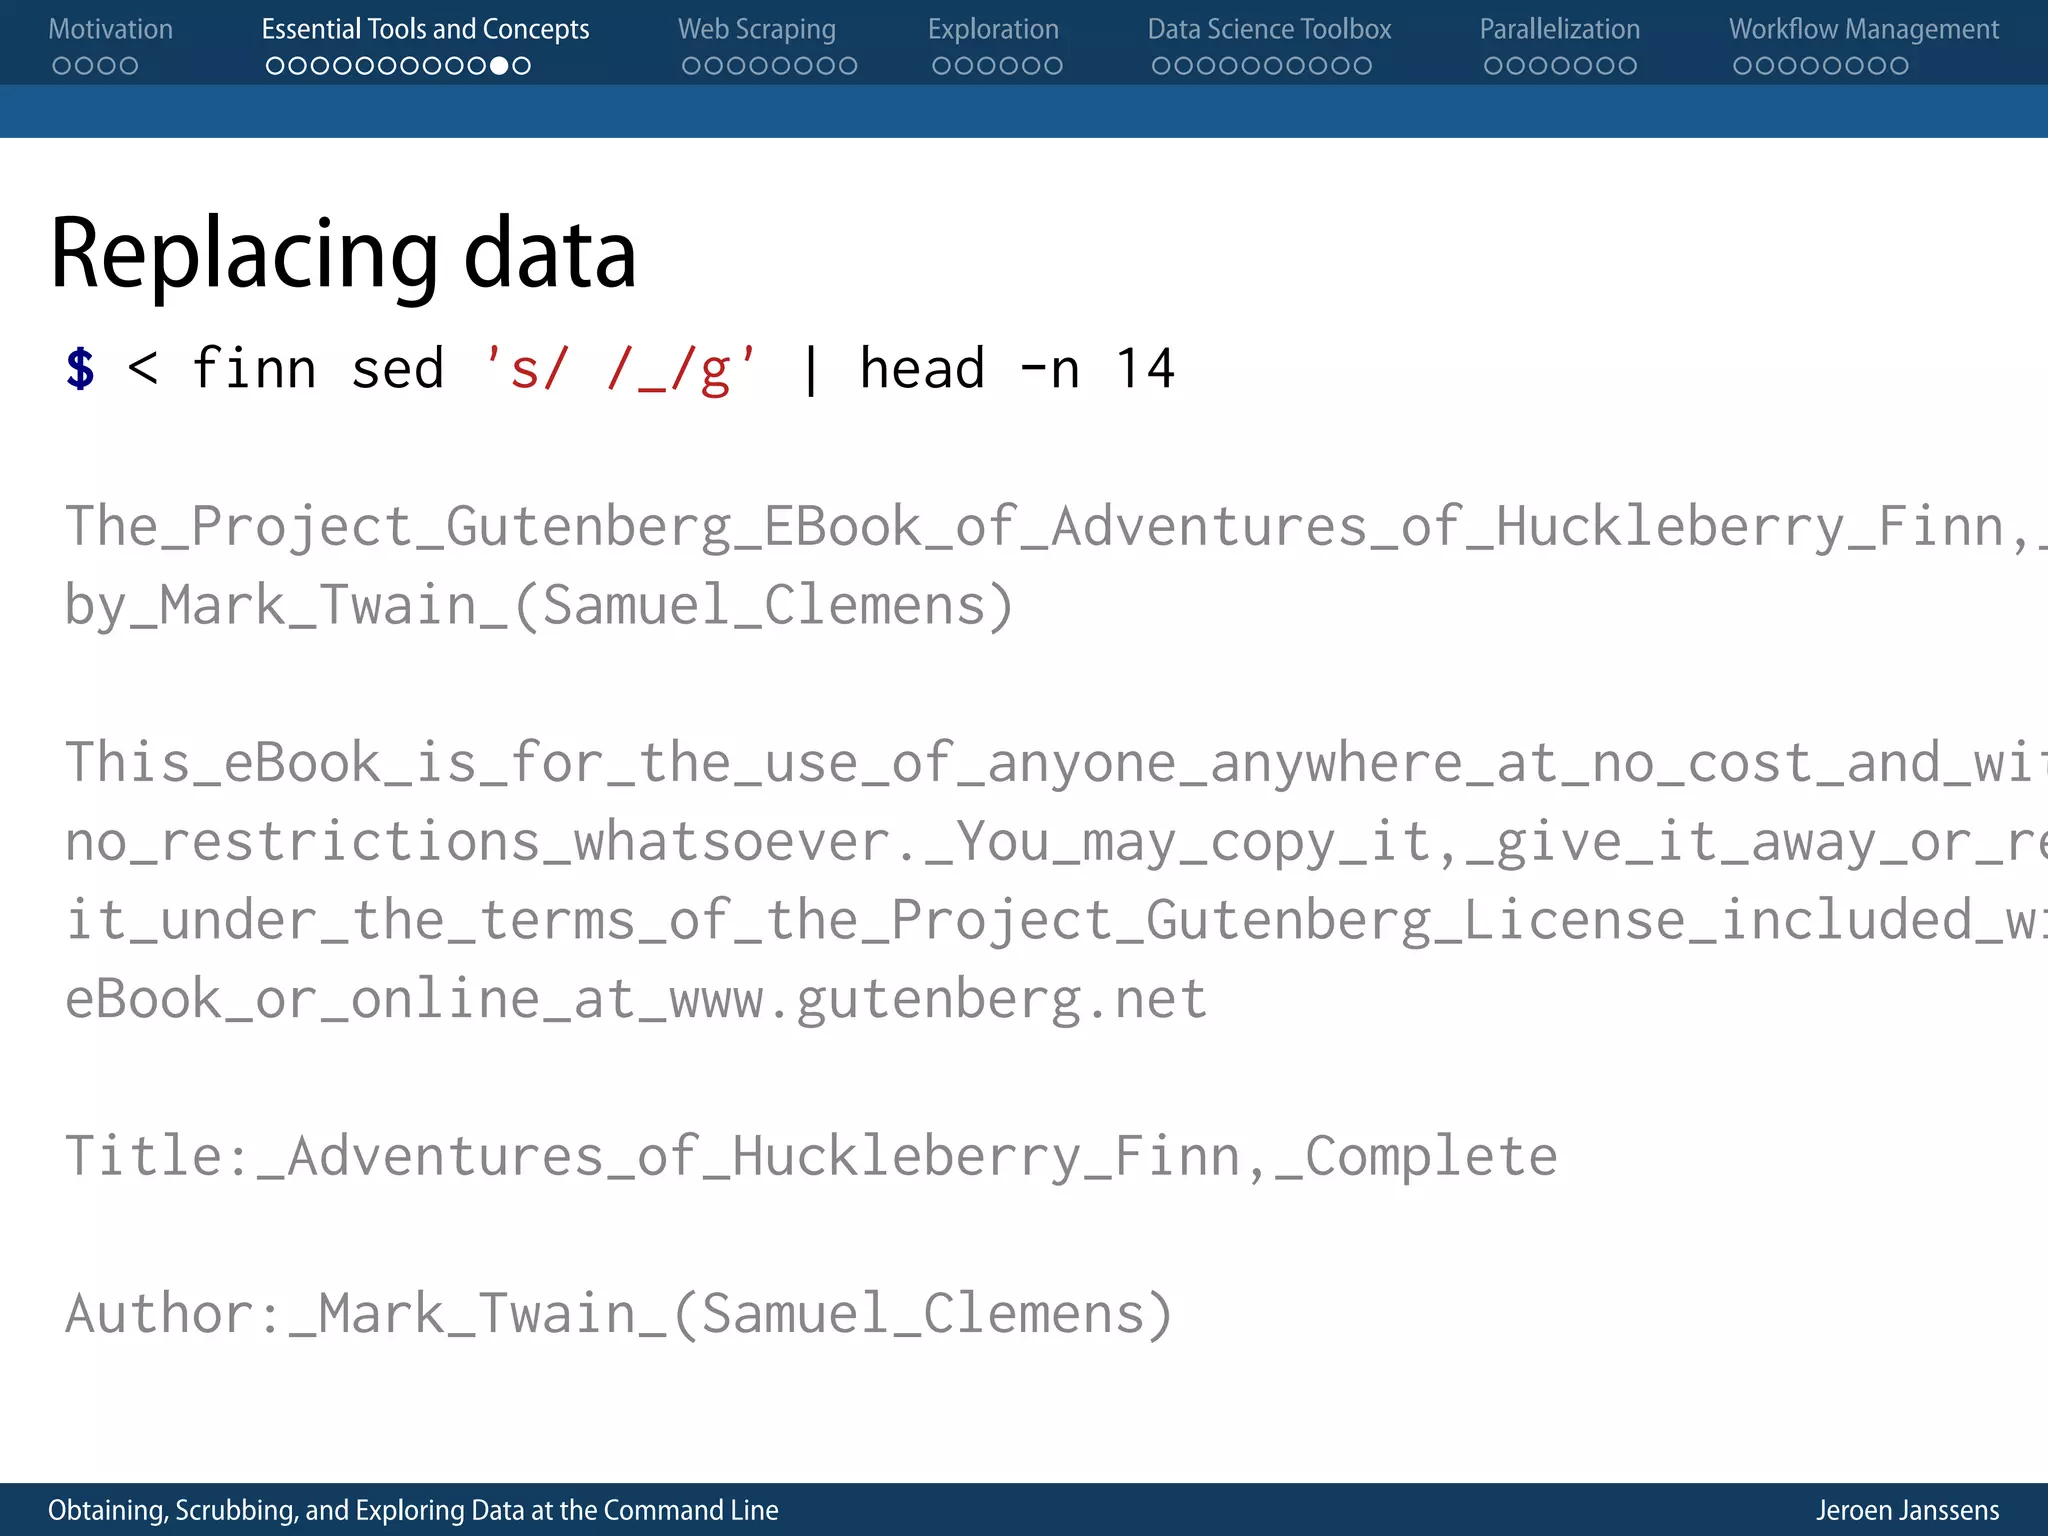Select the filled current-slide dot under Essential Tools
This screenshot has width=2048, height=1536.
point(499,66)
